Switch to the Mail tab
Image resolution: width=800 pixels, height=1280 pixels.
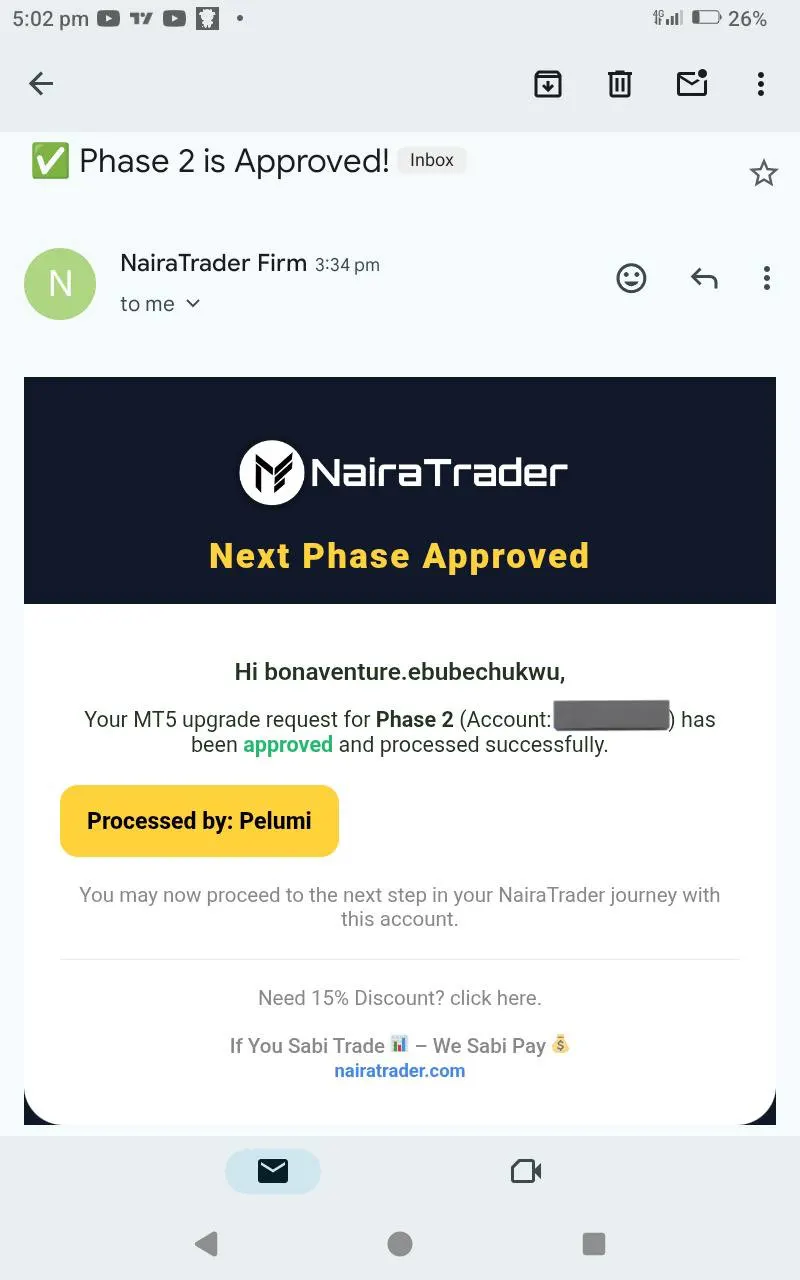pos(273,1171)
